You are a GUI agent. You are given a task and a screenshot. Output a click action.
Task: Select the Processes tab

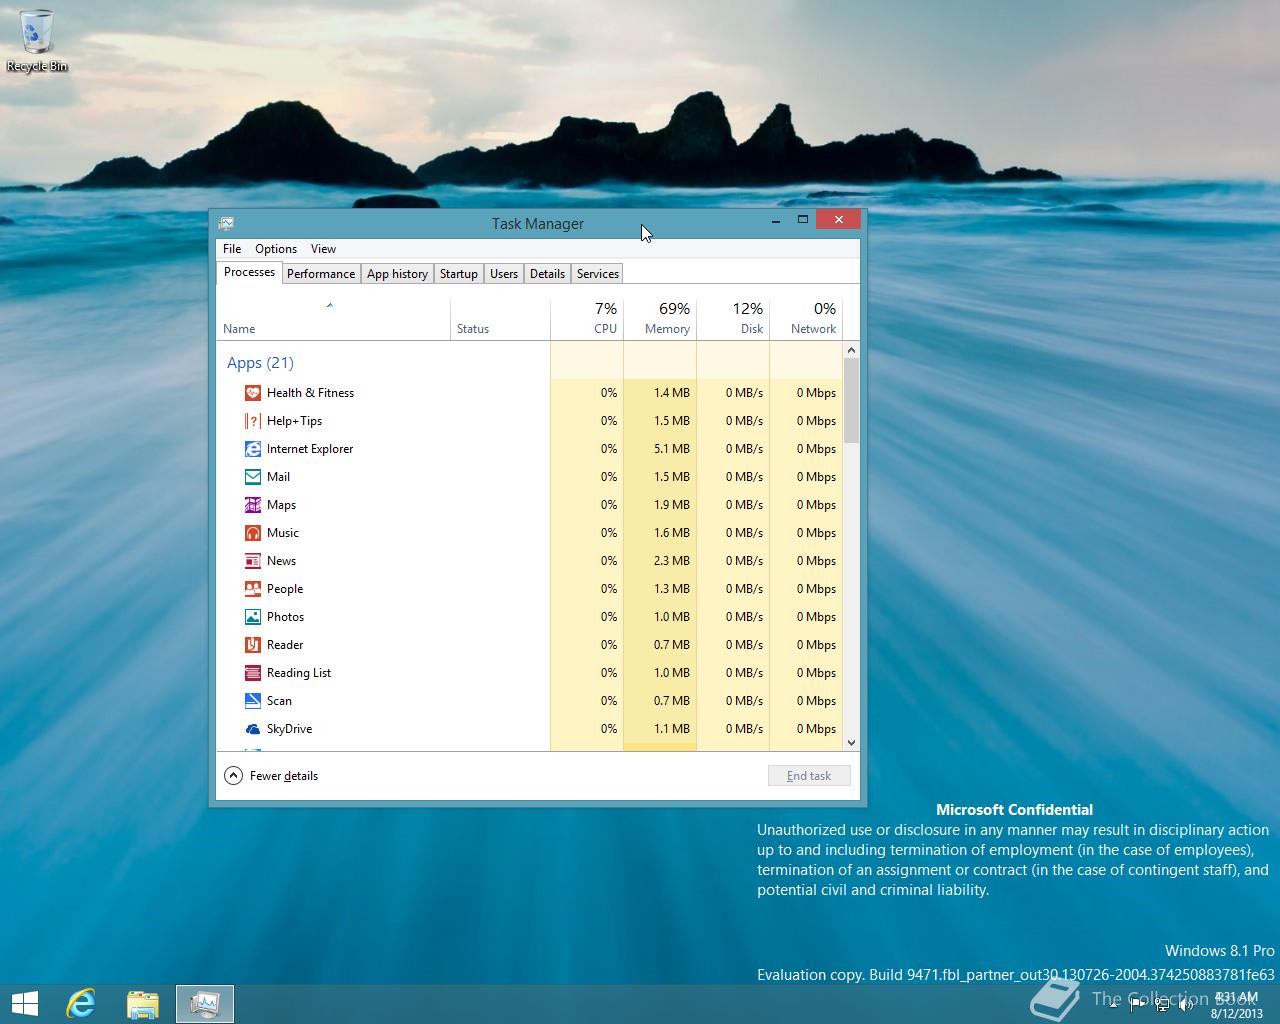(x=249, y=272)
